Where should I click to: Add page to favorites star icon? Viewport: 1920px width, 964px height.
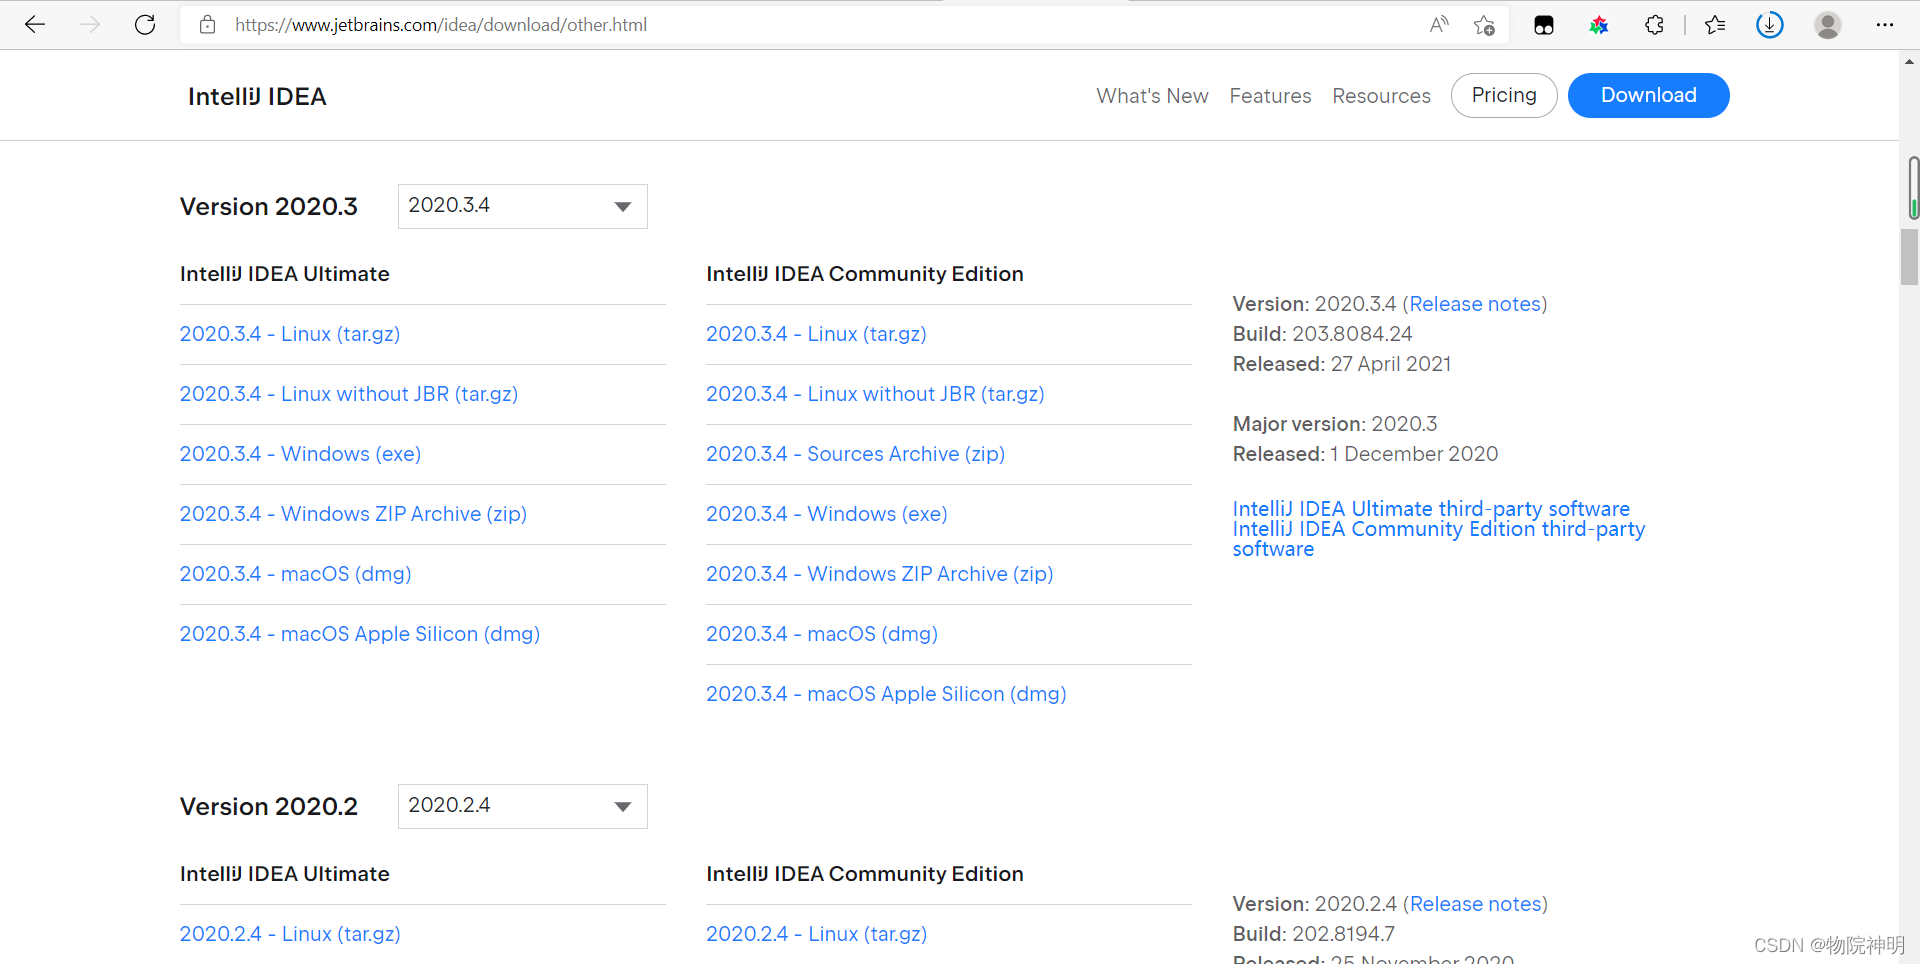(1484, 25)
